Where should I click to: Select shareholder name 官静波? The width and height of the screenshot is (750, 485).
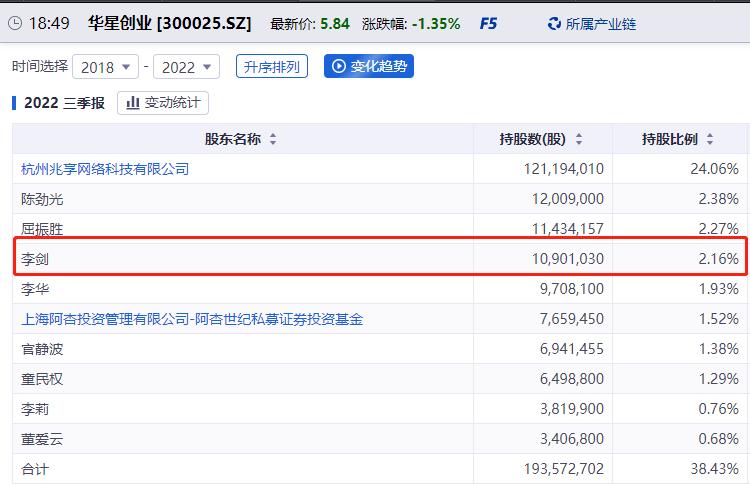(x=42, y=349)
